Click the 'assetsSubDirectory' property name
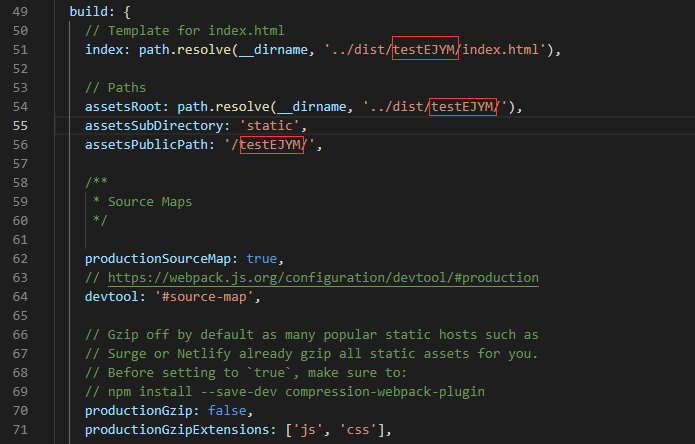The image size is (695, 444). point(154,126)
